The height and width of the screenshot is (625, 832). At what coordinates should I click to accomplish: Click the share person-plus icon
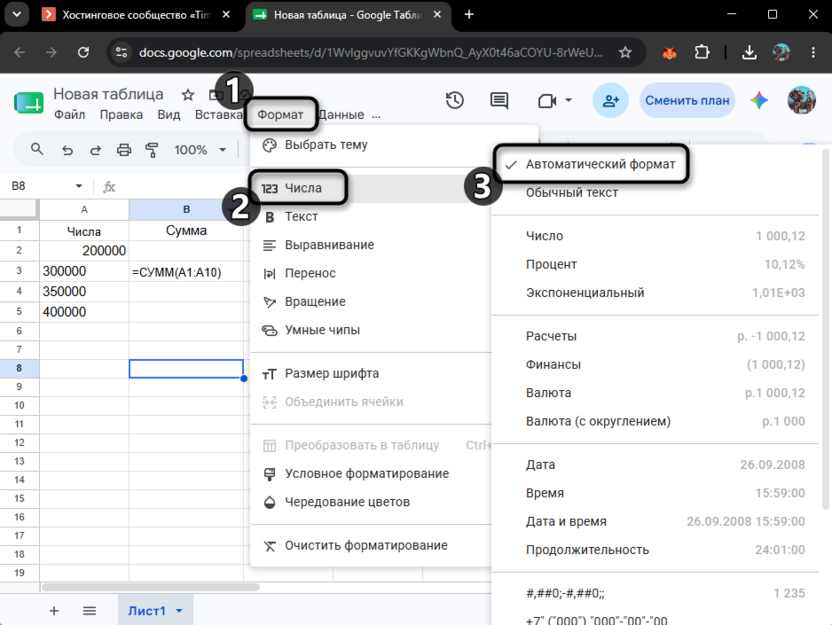point(611,100)
